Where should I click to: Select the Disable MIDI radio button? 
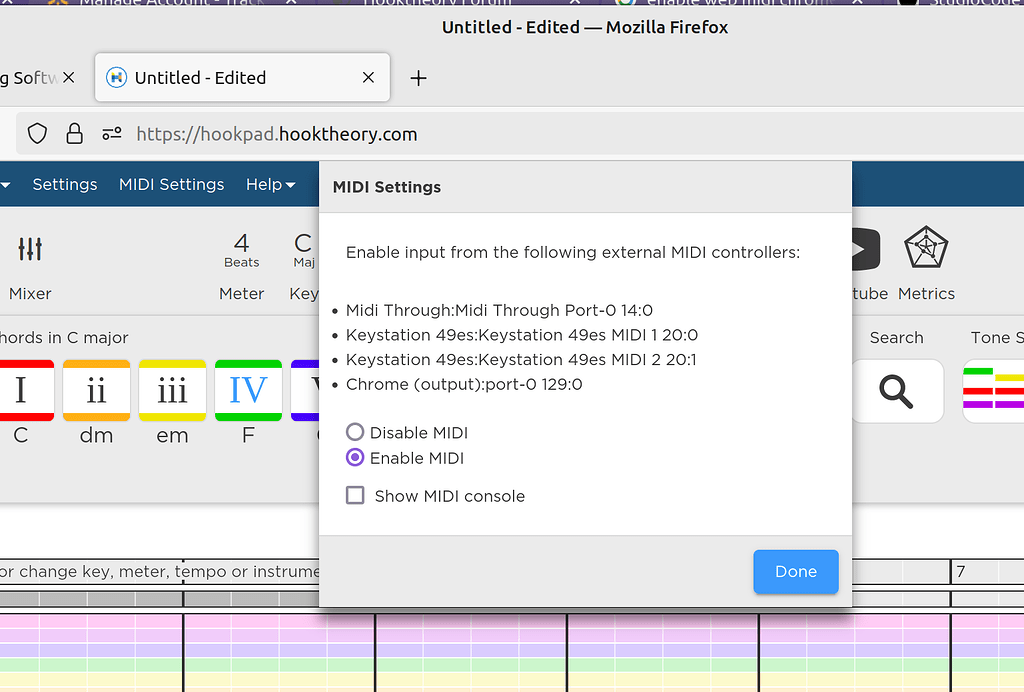tap(355, 432)
